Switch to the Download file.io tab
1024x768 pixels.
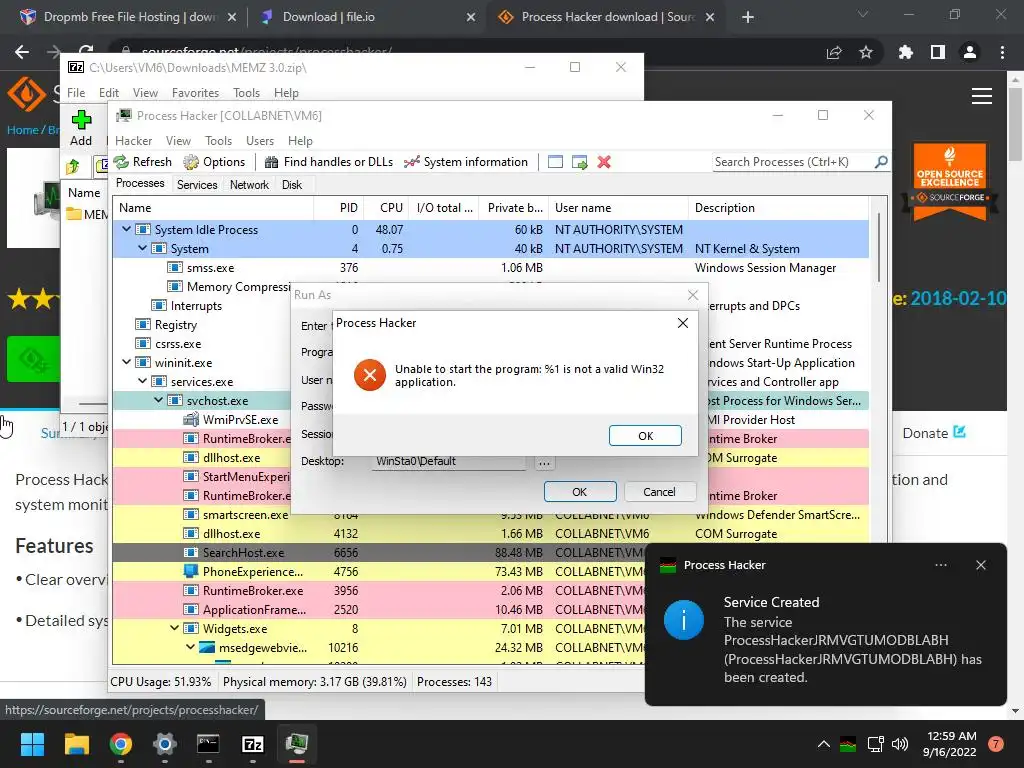click(x=366, y=17)
